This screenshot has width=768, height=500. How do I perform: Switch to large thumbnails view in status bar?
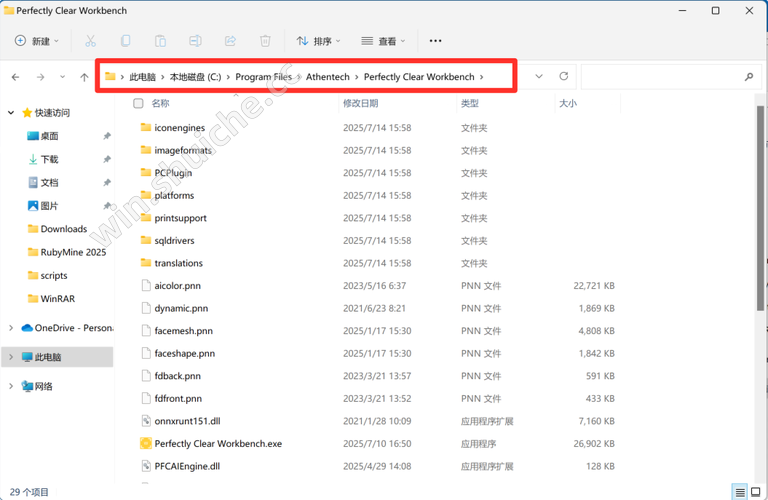pos(756,492)
